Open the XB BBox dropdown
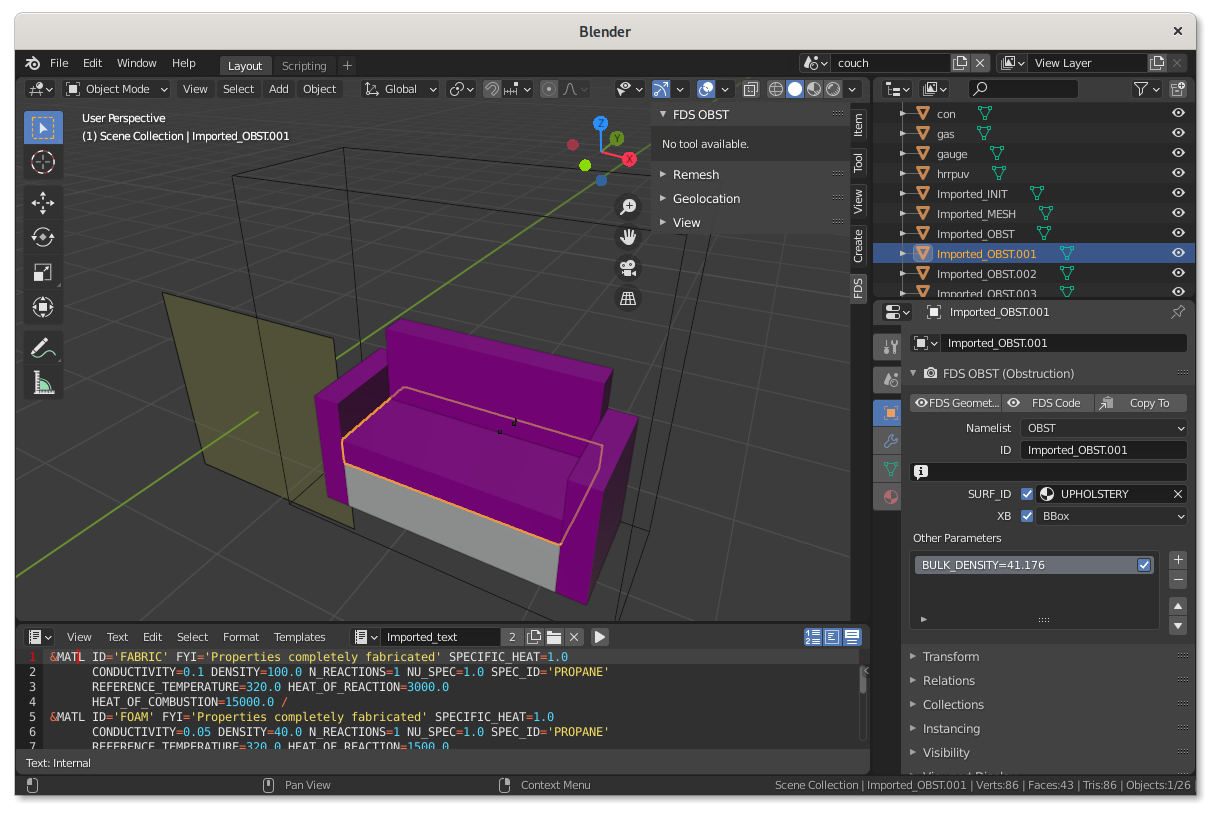This screenshot has height=814, width=1215. coord(1112,517)
